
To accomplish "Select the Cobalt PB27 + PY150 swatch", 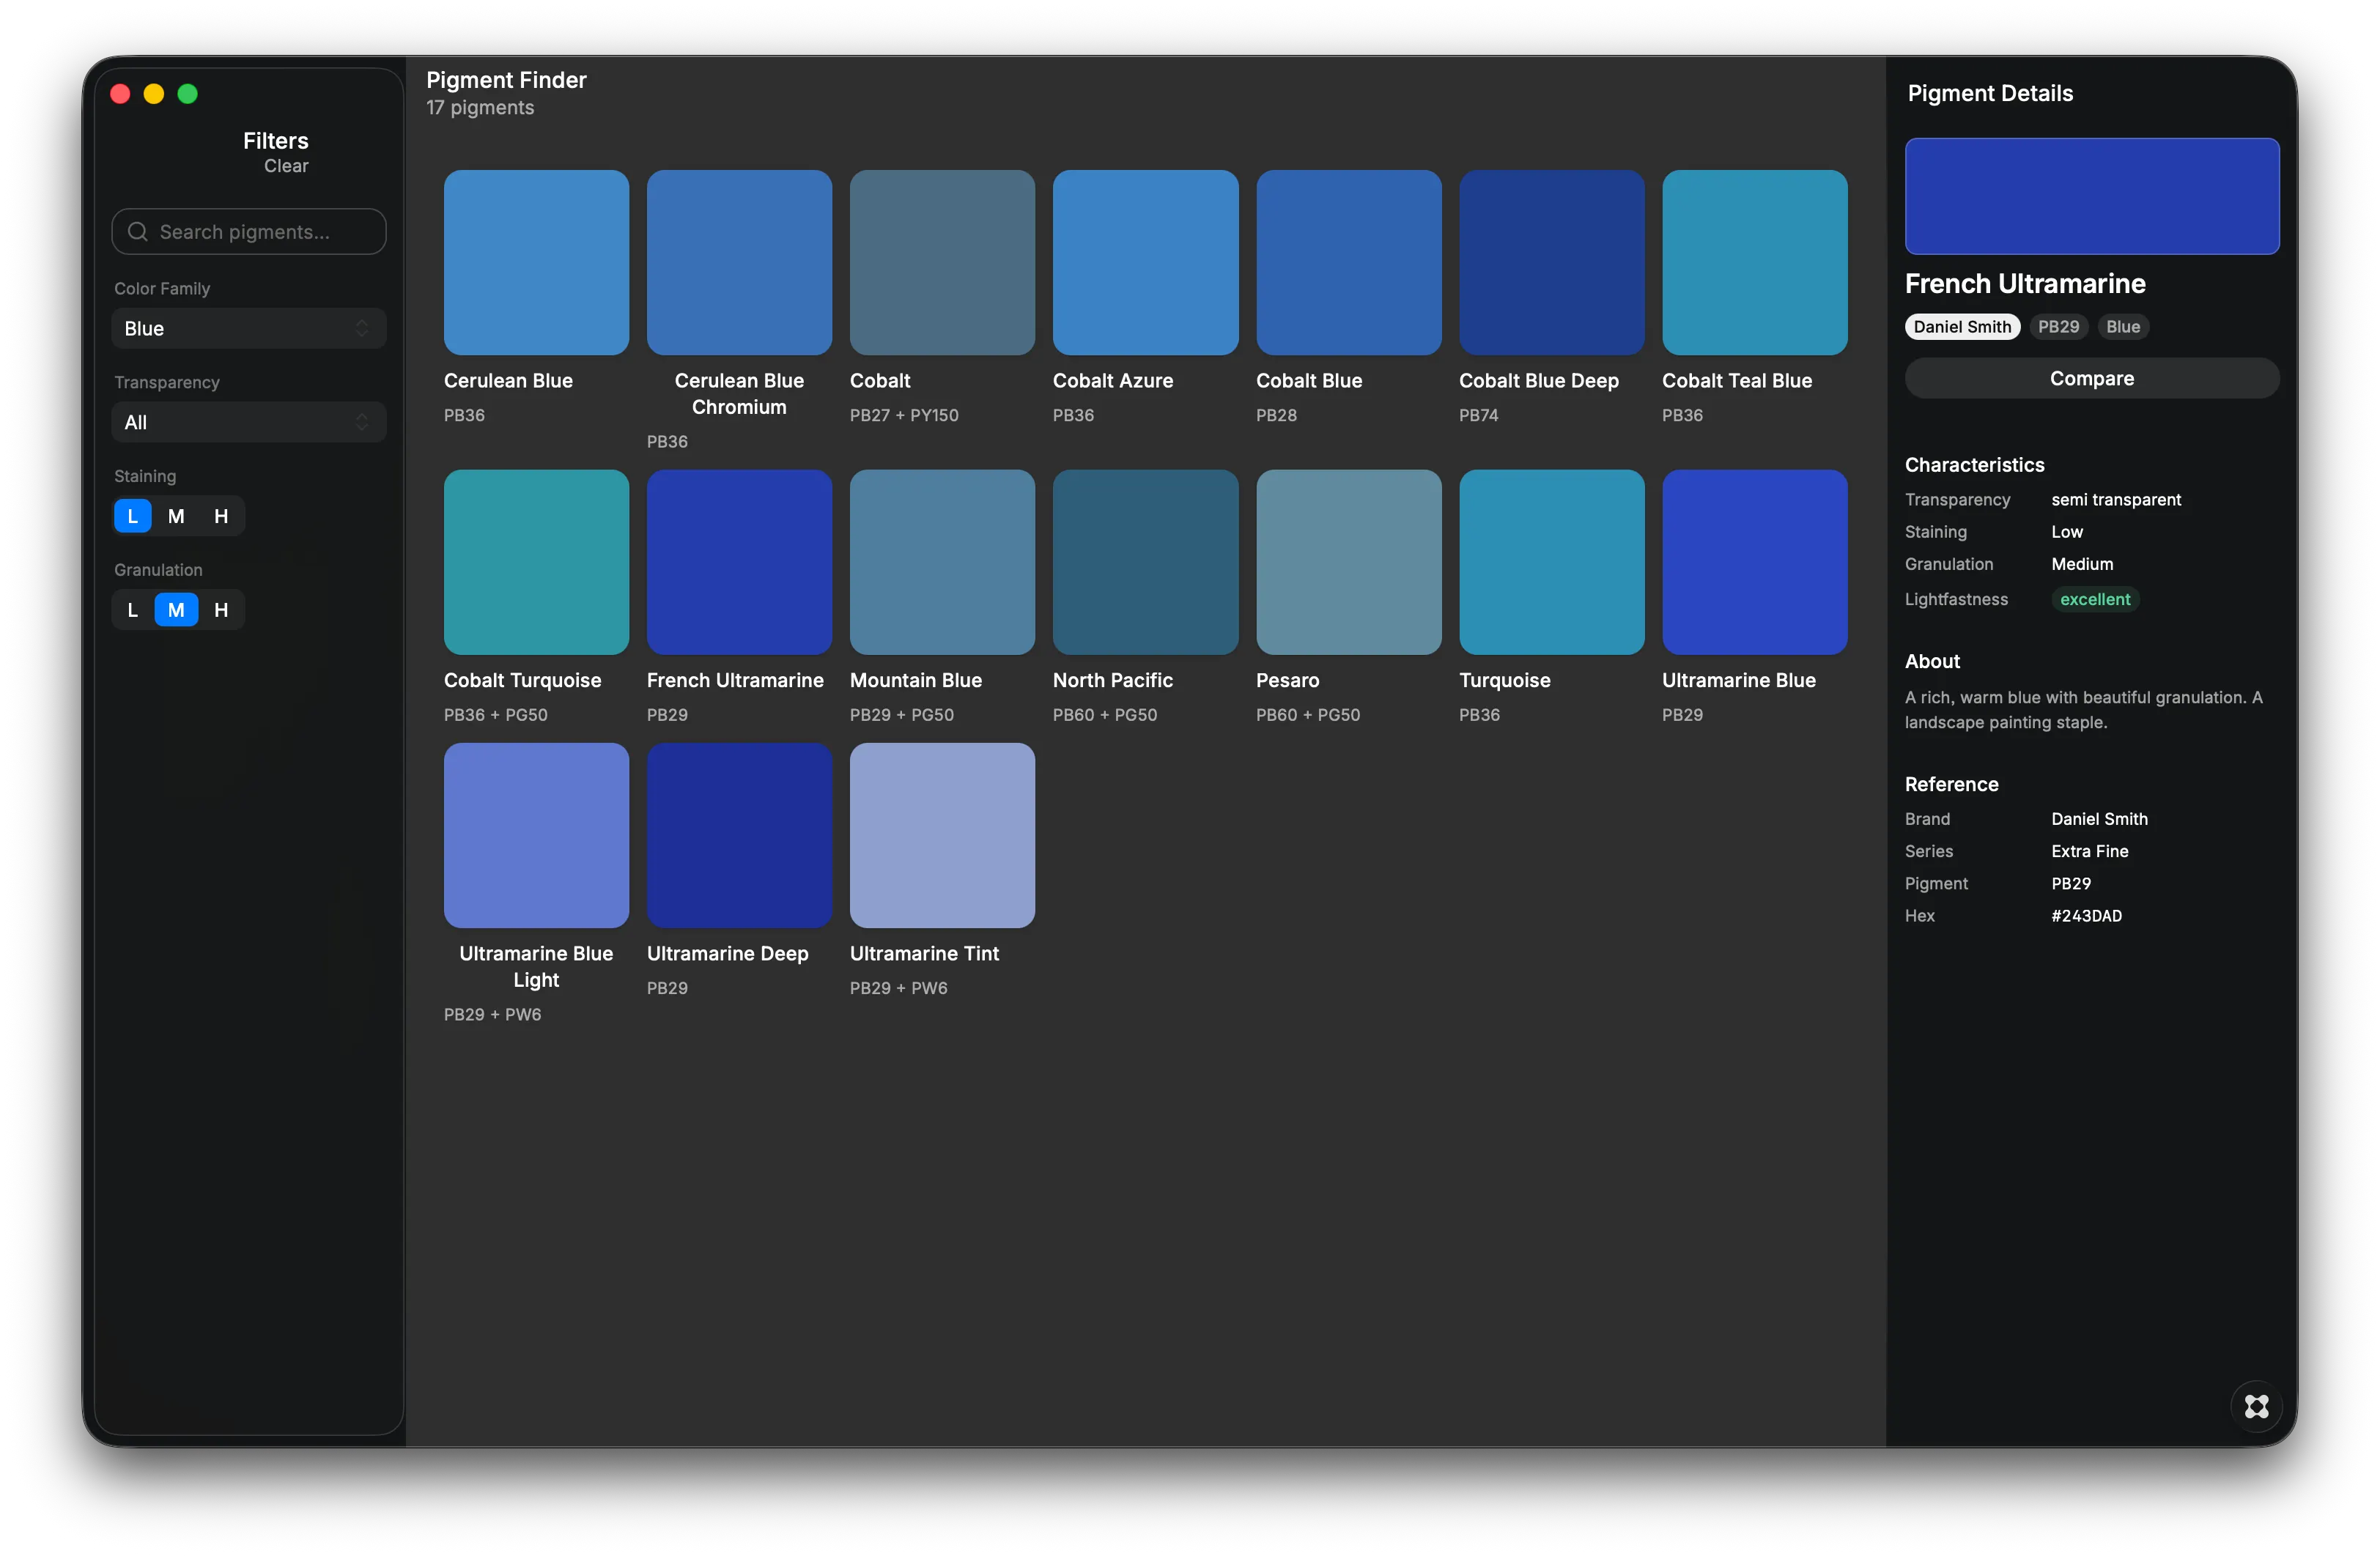I will 942,262.
